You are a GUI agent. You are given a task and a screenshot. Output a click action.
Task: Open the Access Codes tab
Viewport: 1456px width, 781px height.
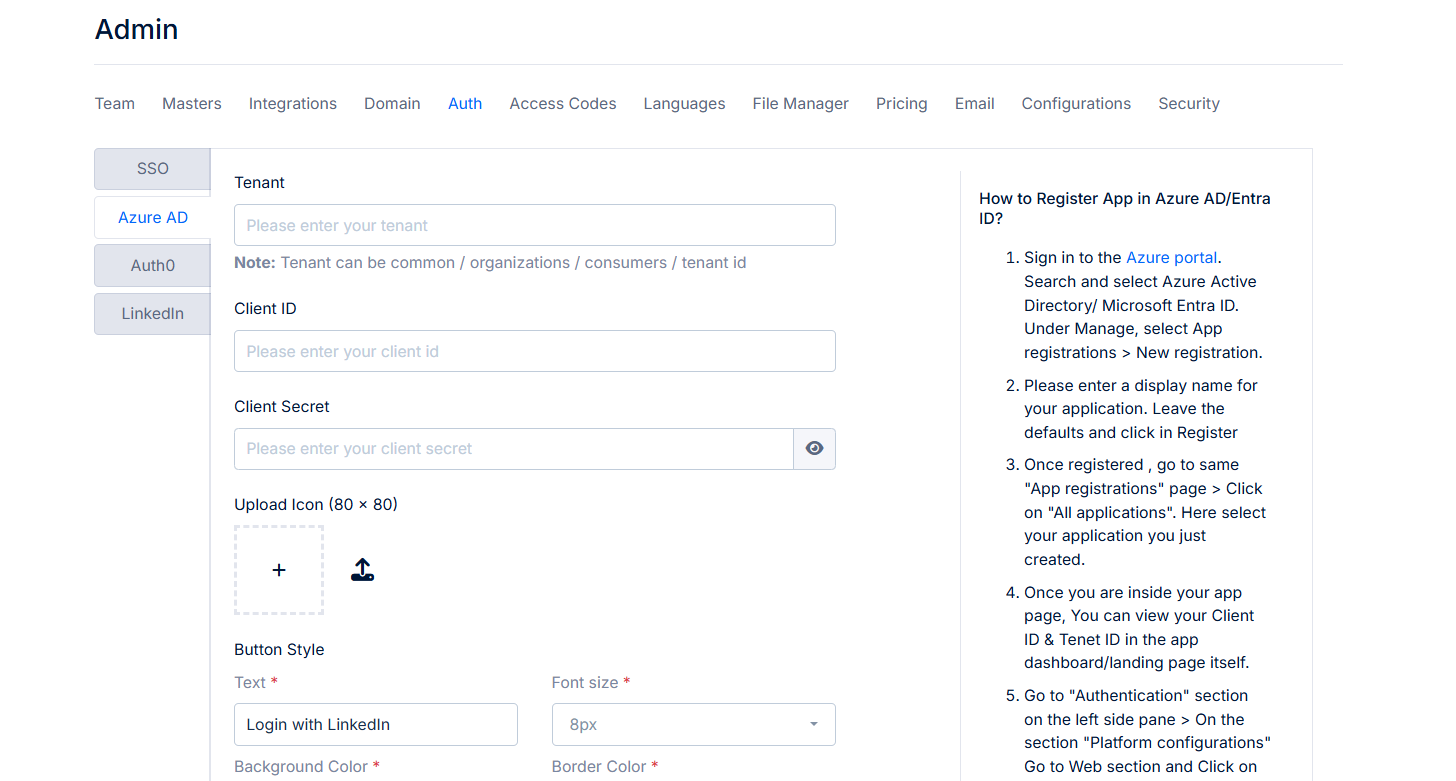[x=563, y=104]
